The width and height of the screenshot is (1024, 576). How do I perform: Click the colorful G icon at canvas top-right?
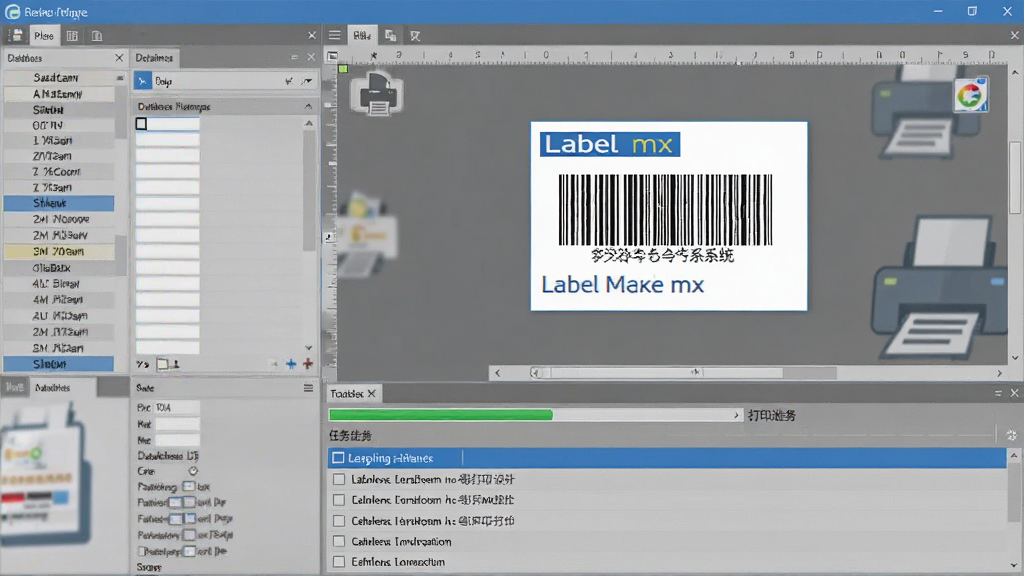(970, 95)
